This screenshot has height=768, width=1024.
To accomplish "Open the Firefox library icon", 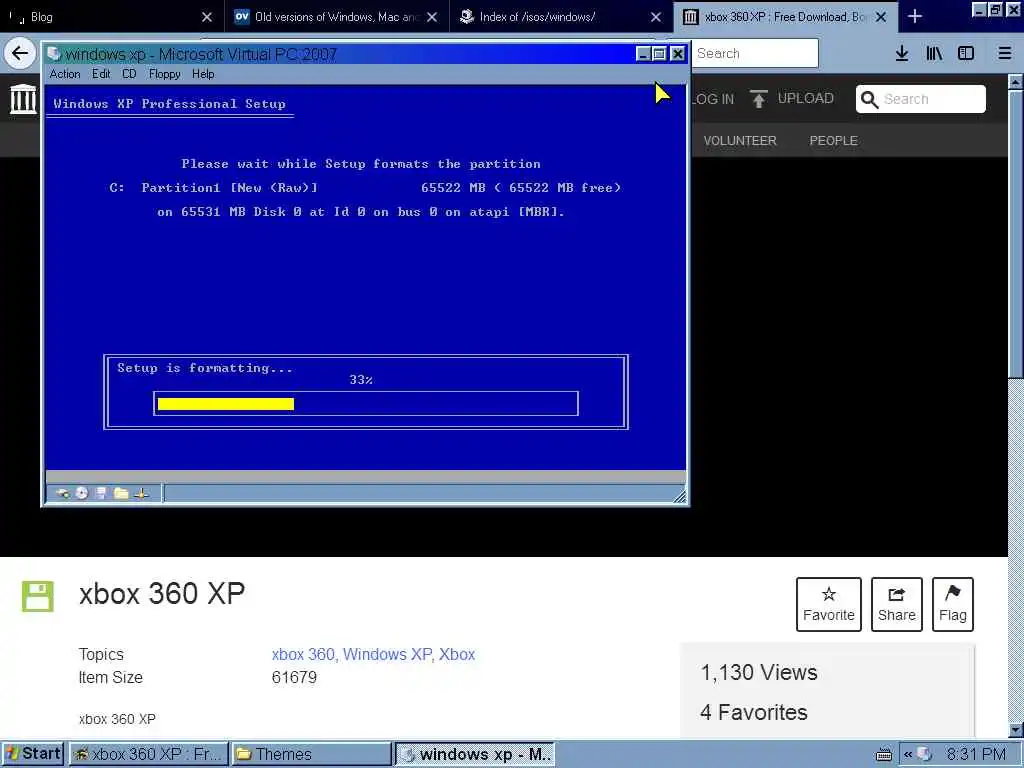I will coord(934,54).
